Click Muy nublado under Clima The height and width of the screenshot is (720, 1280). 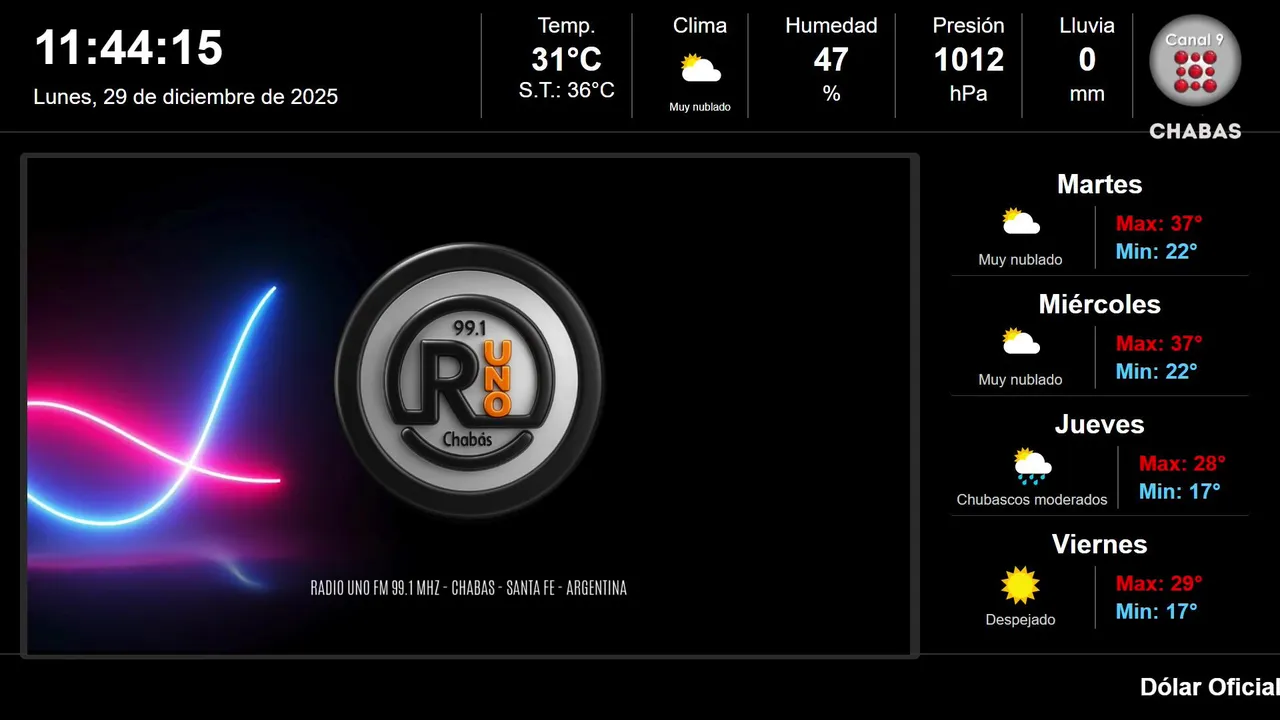tap(700, 107)
